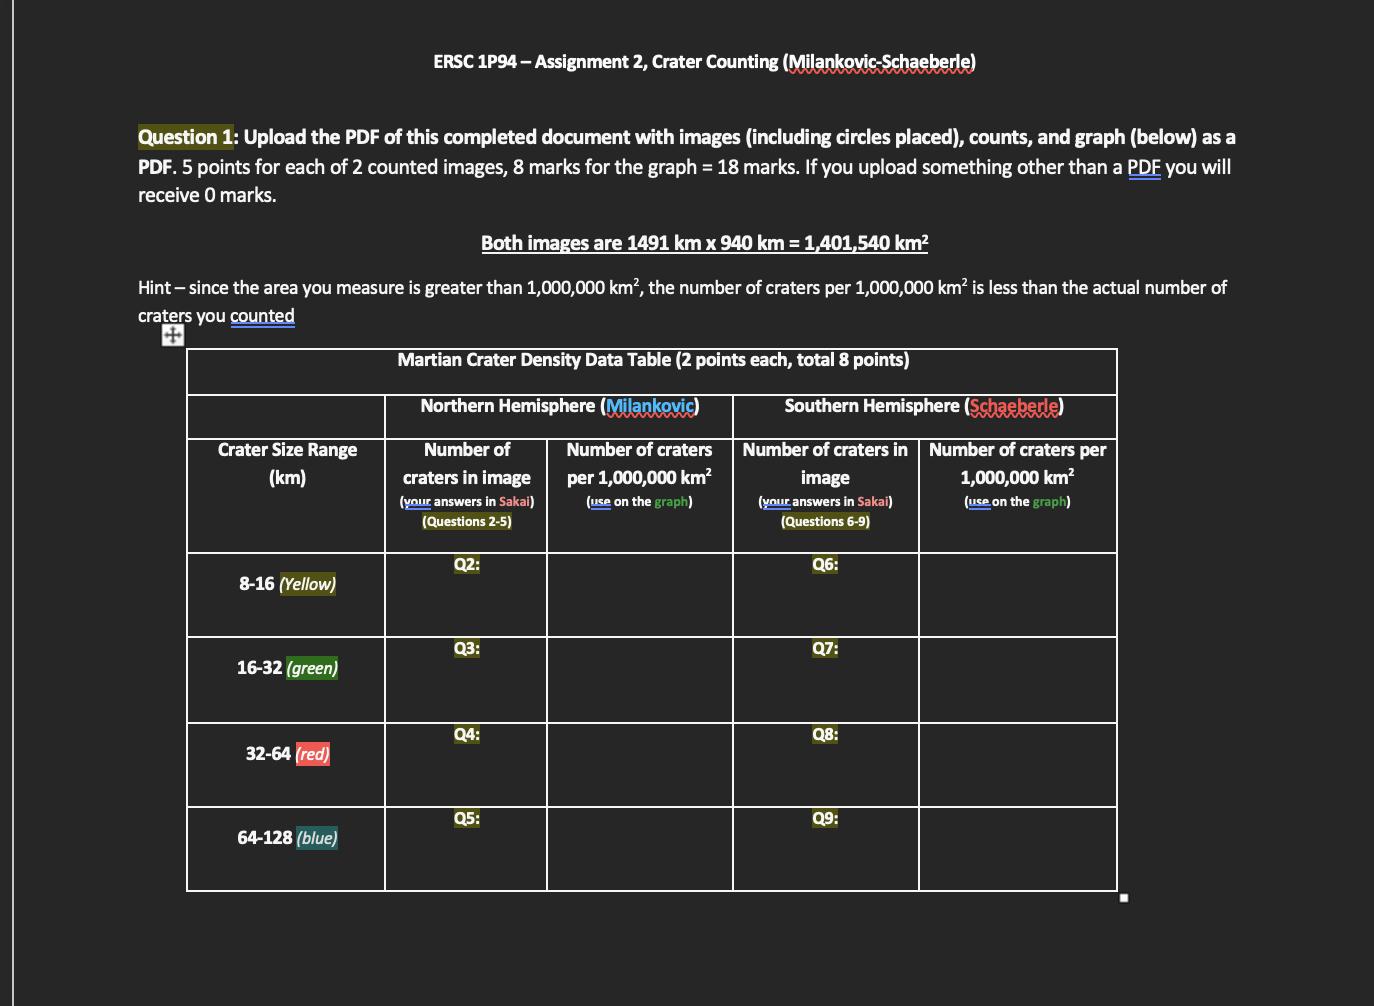Screen dimensions: 1374x1006
Task: Click the red 'Schaeberle' word in table header
Action: pos(1014,406)
